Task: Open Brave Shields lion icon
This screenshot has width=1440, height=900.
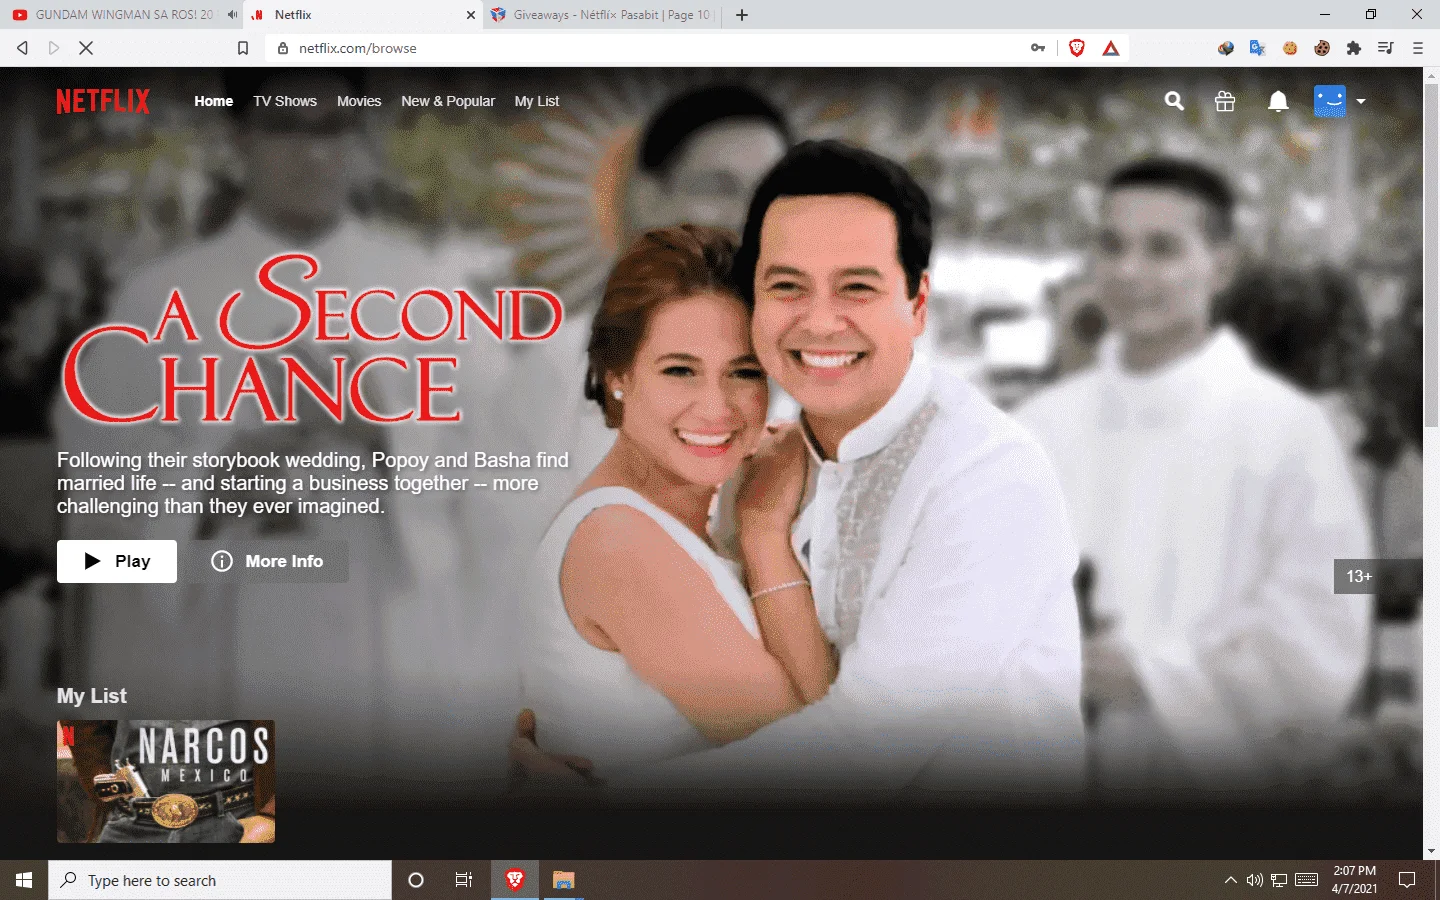Action: pos(1077,48)
